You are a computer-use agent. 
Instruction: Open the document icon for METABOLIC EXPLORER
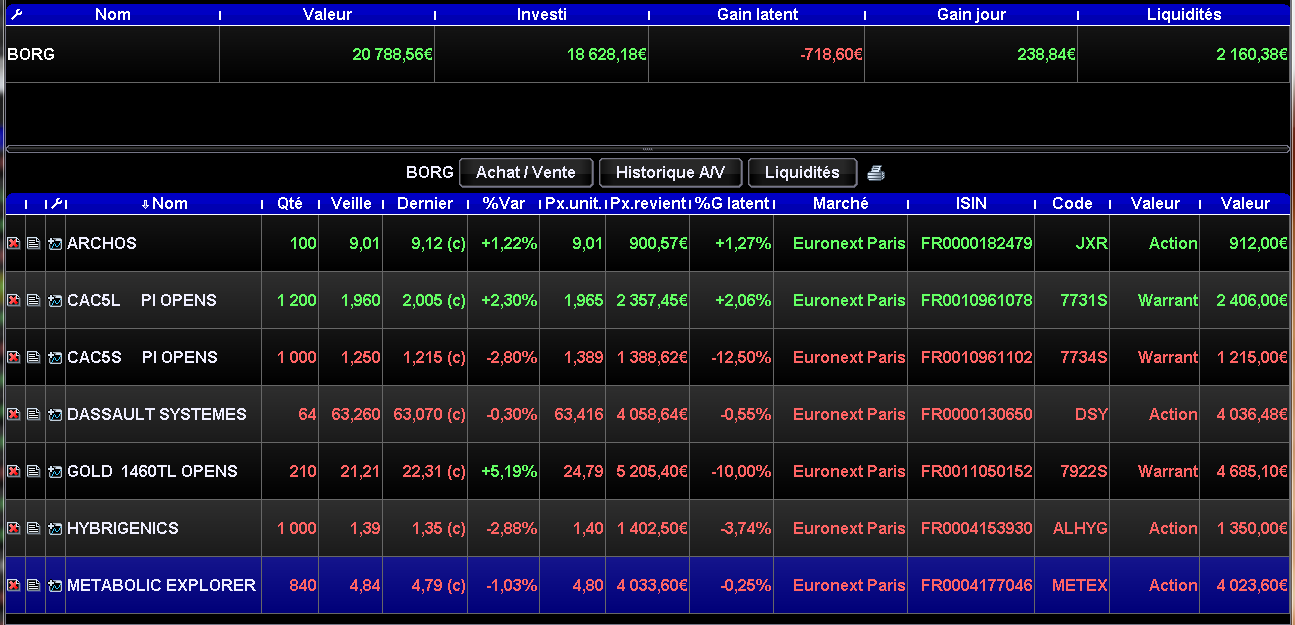click(34, 585)
